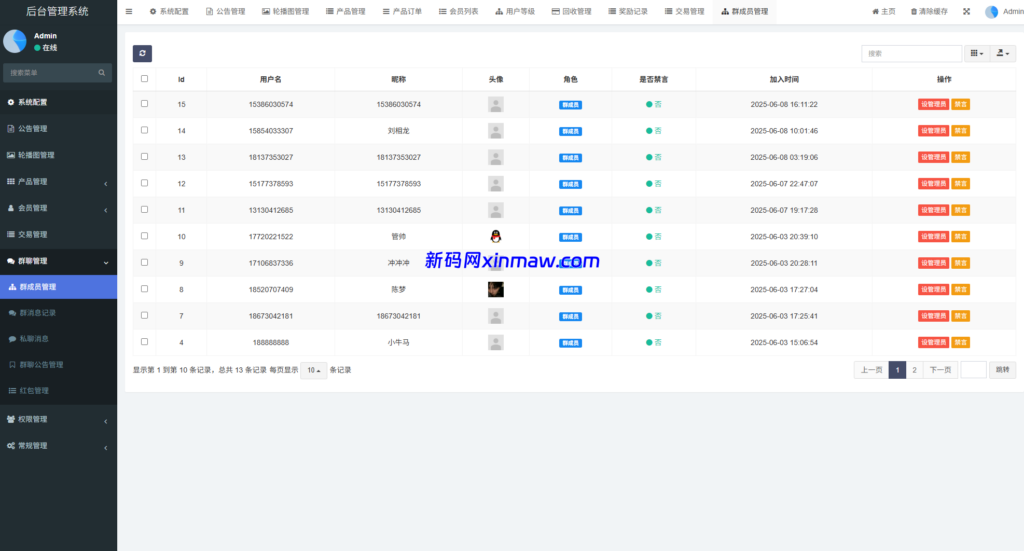Click the refresh table icon button

[142, 54]
